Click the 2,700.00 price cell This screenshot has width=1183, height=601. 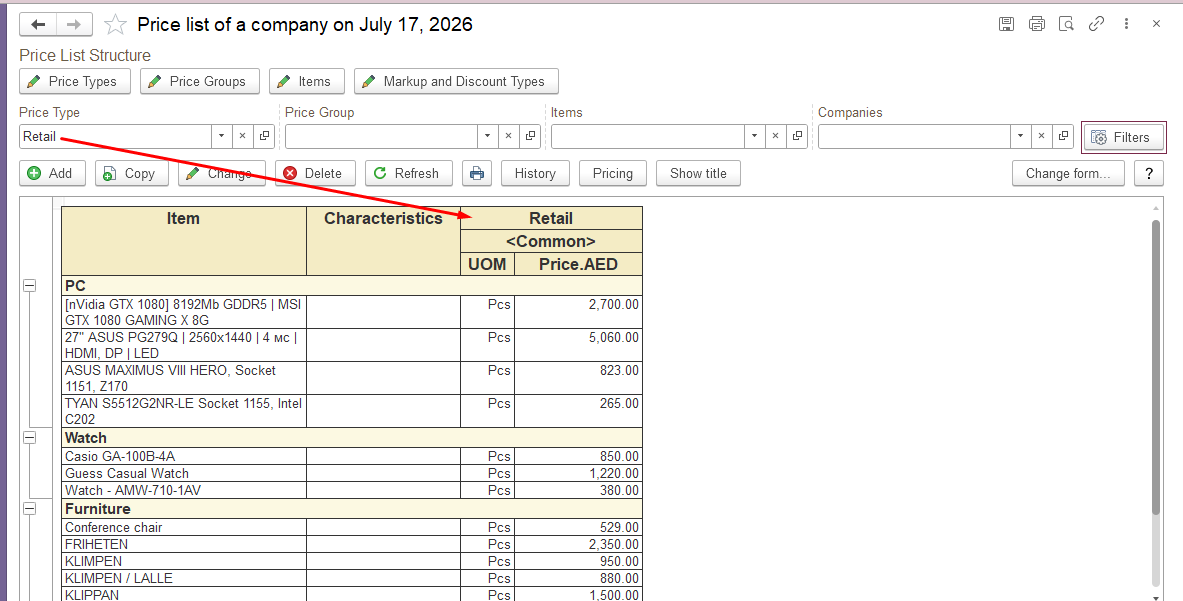pos(579,312)
